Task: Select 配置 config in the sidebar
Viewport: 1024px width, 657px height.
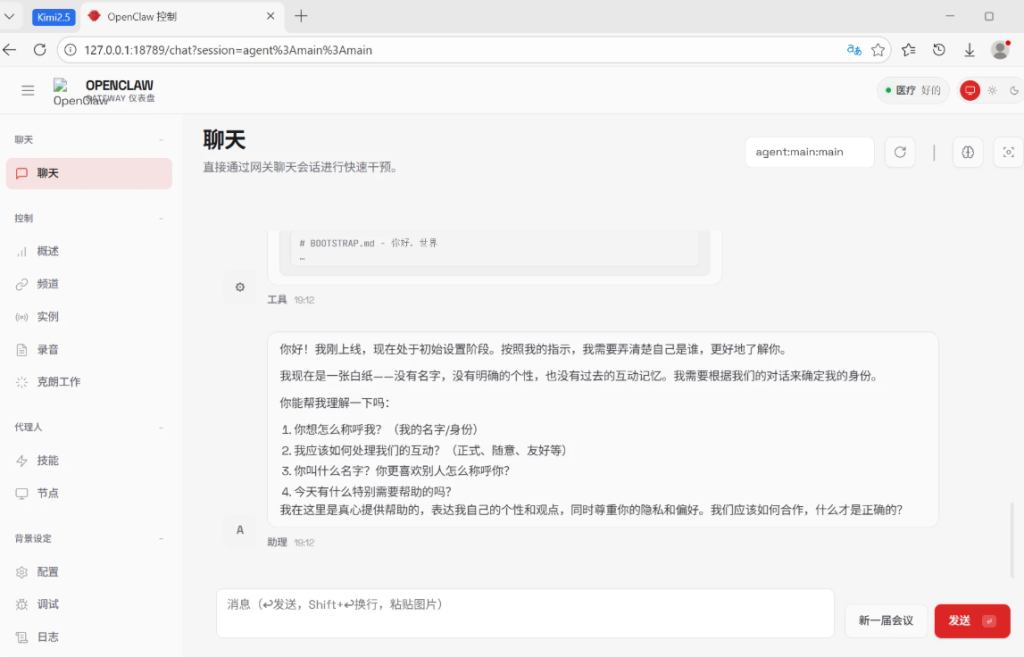Action: [x=47, y=572]
